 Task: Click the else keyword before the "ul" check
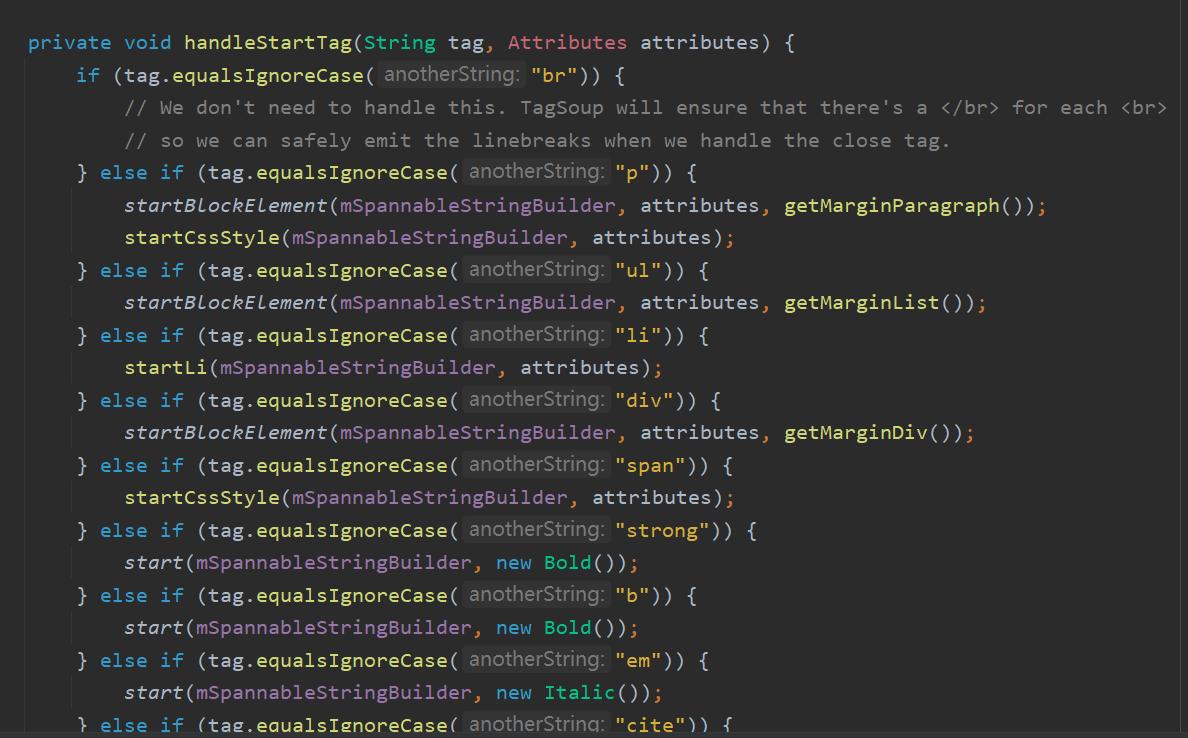click(122, 270)
